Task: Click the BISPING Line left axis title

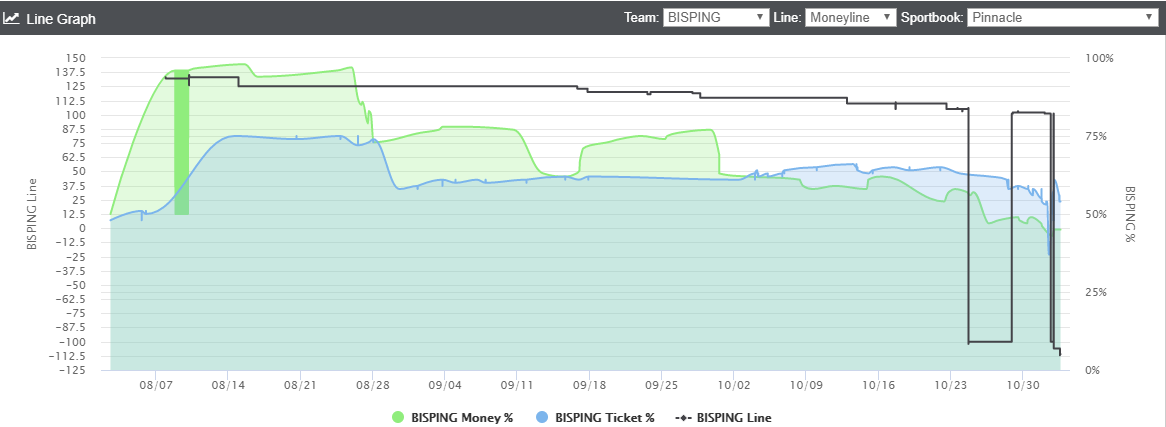Action: tap(31, 214)
